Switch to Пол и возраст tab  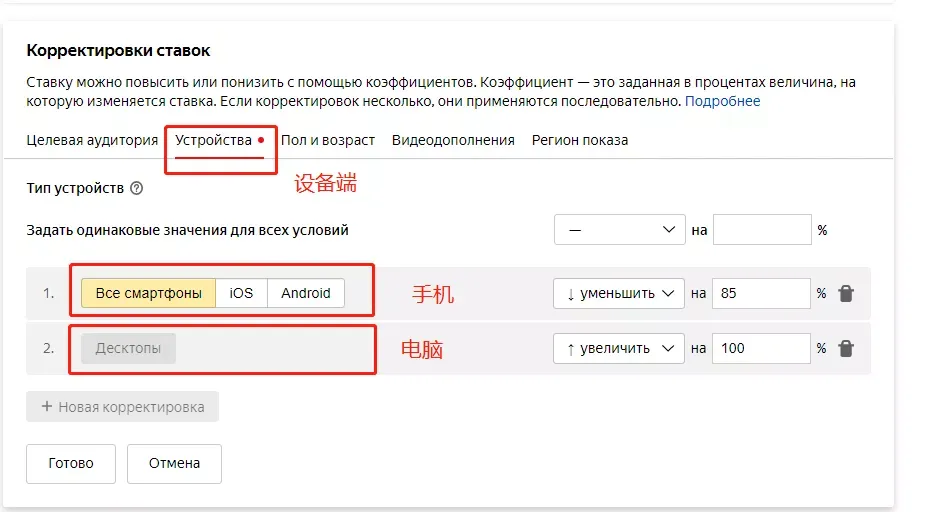click(328, 140)
